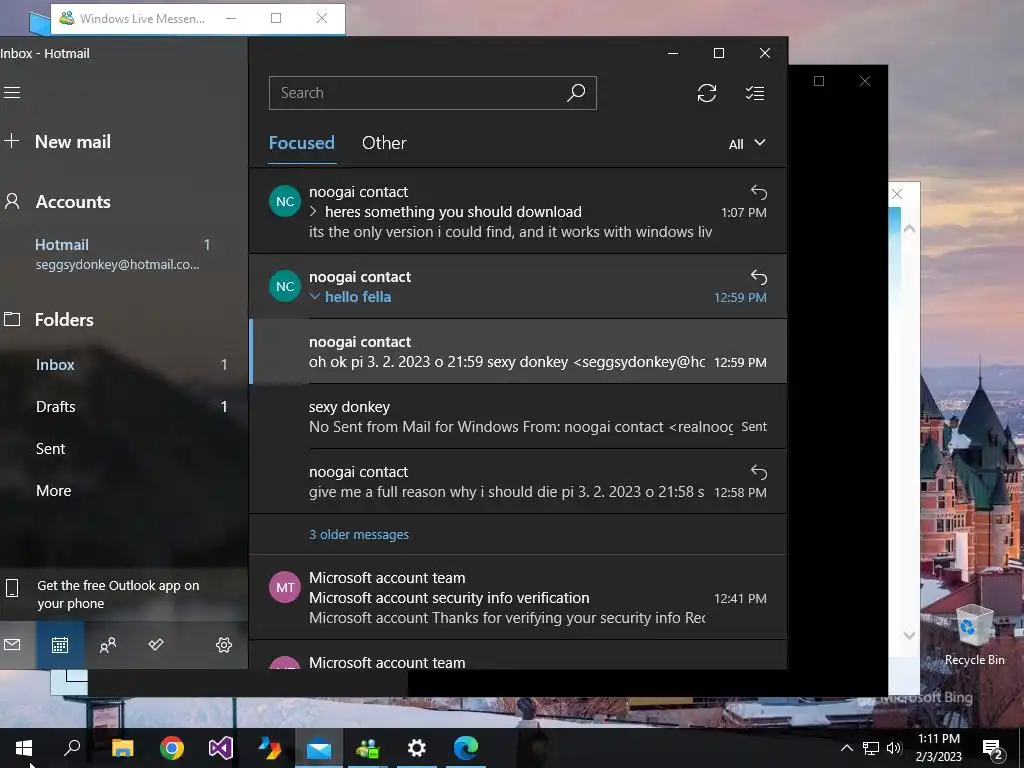This screenshot has height=768, width=1024.
Task: Enter selection mode icon
Action: point(755,93)
